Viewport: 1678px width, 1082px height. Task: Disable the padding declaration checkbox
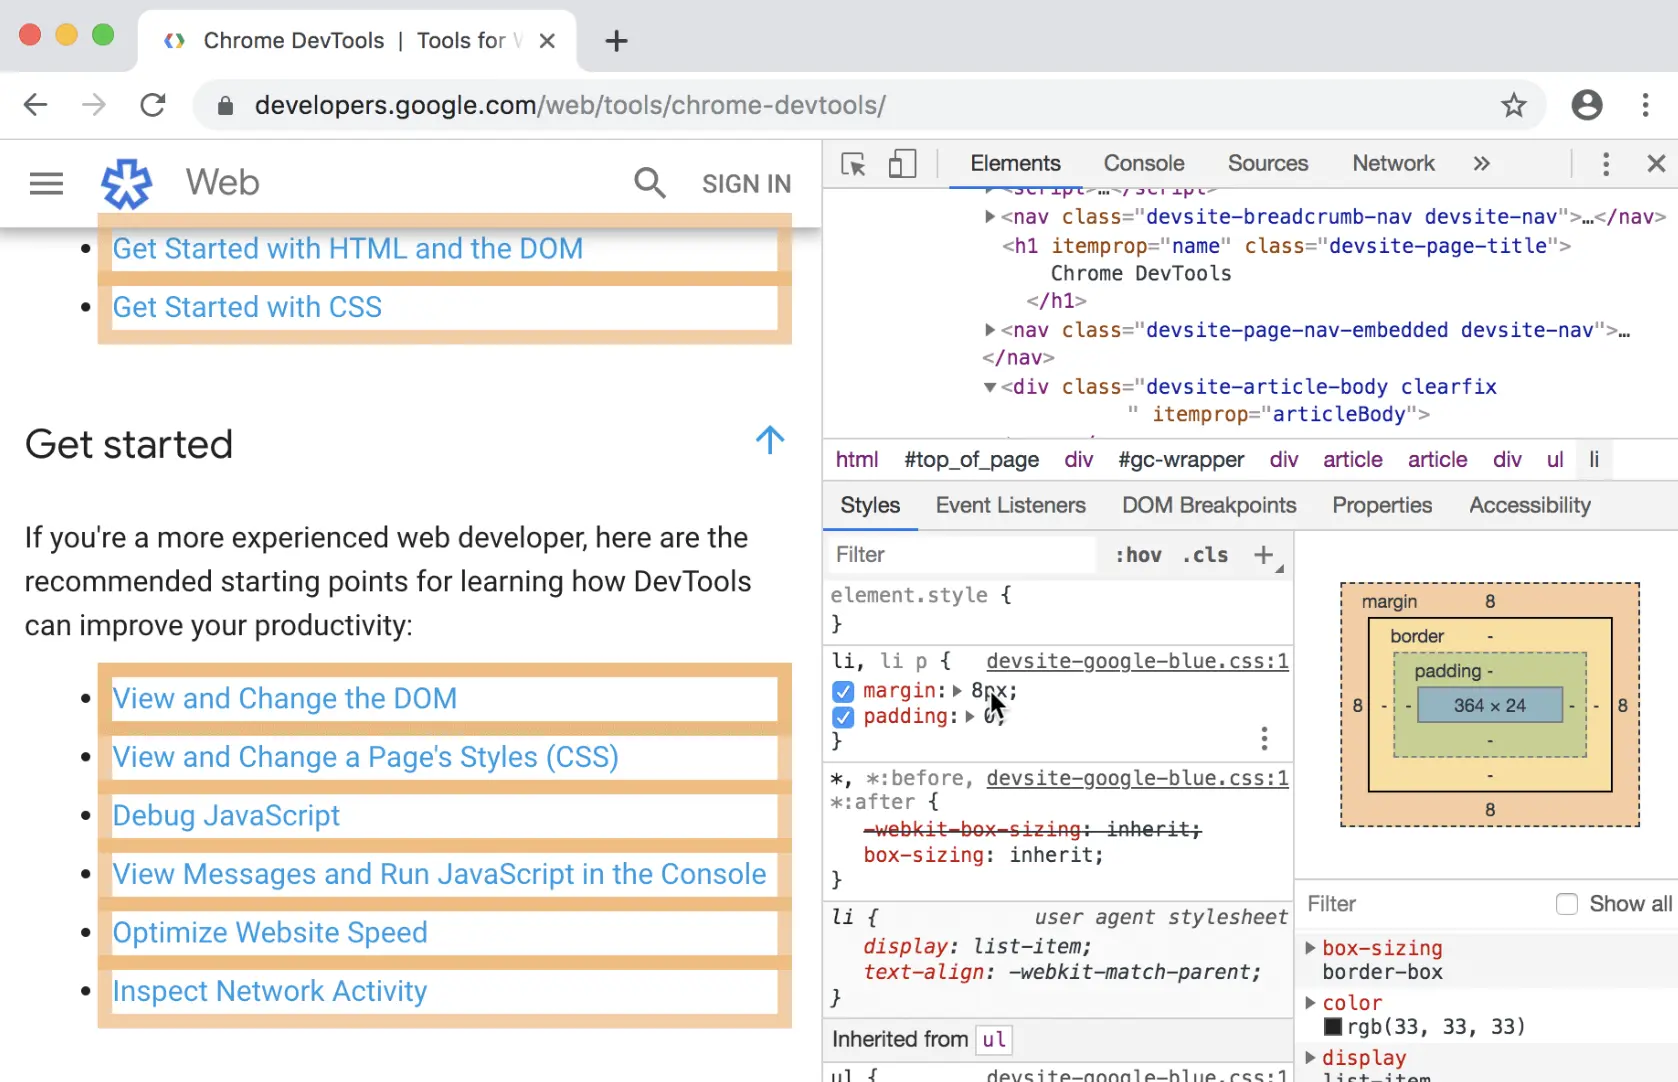(843, 717)
